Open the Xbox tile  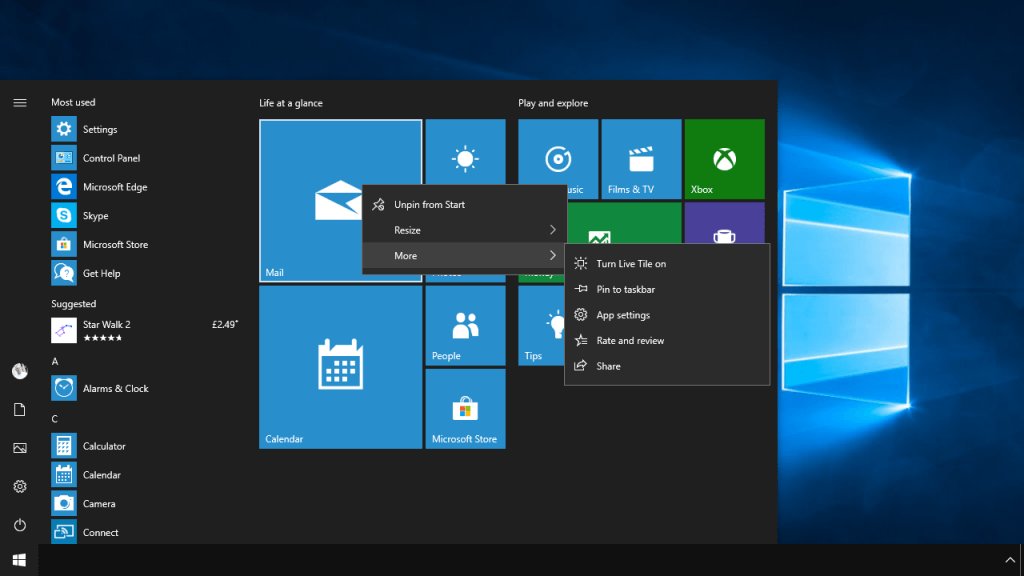[x=726, y=160]
